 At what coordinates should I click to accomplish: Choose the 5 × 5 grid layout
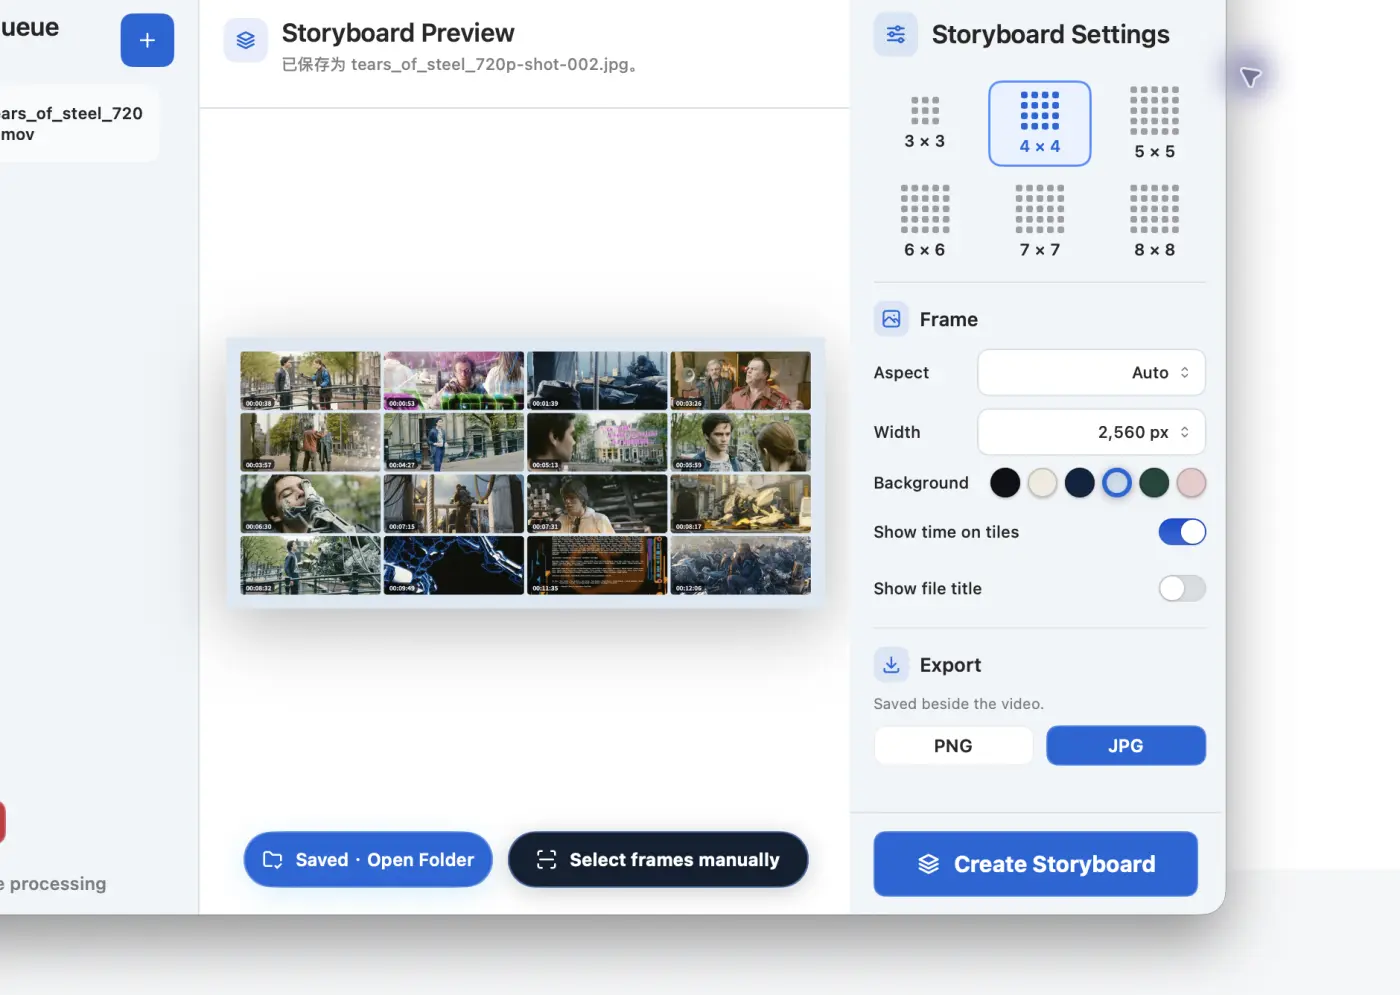(1154, 123)
